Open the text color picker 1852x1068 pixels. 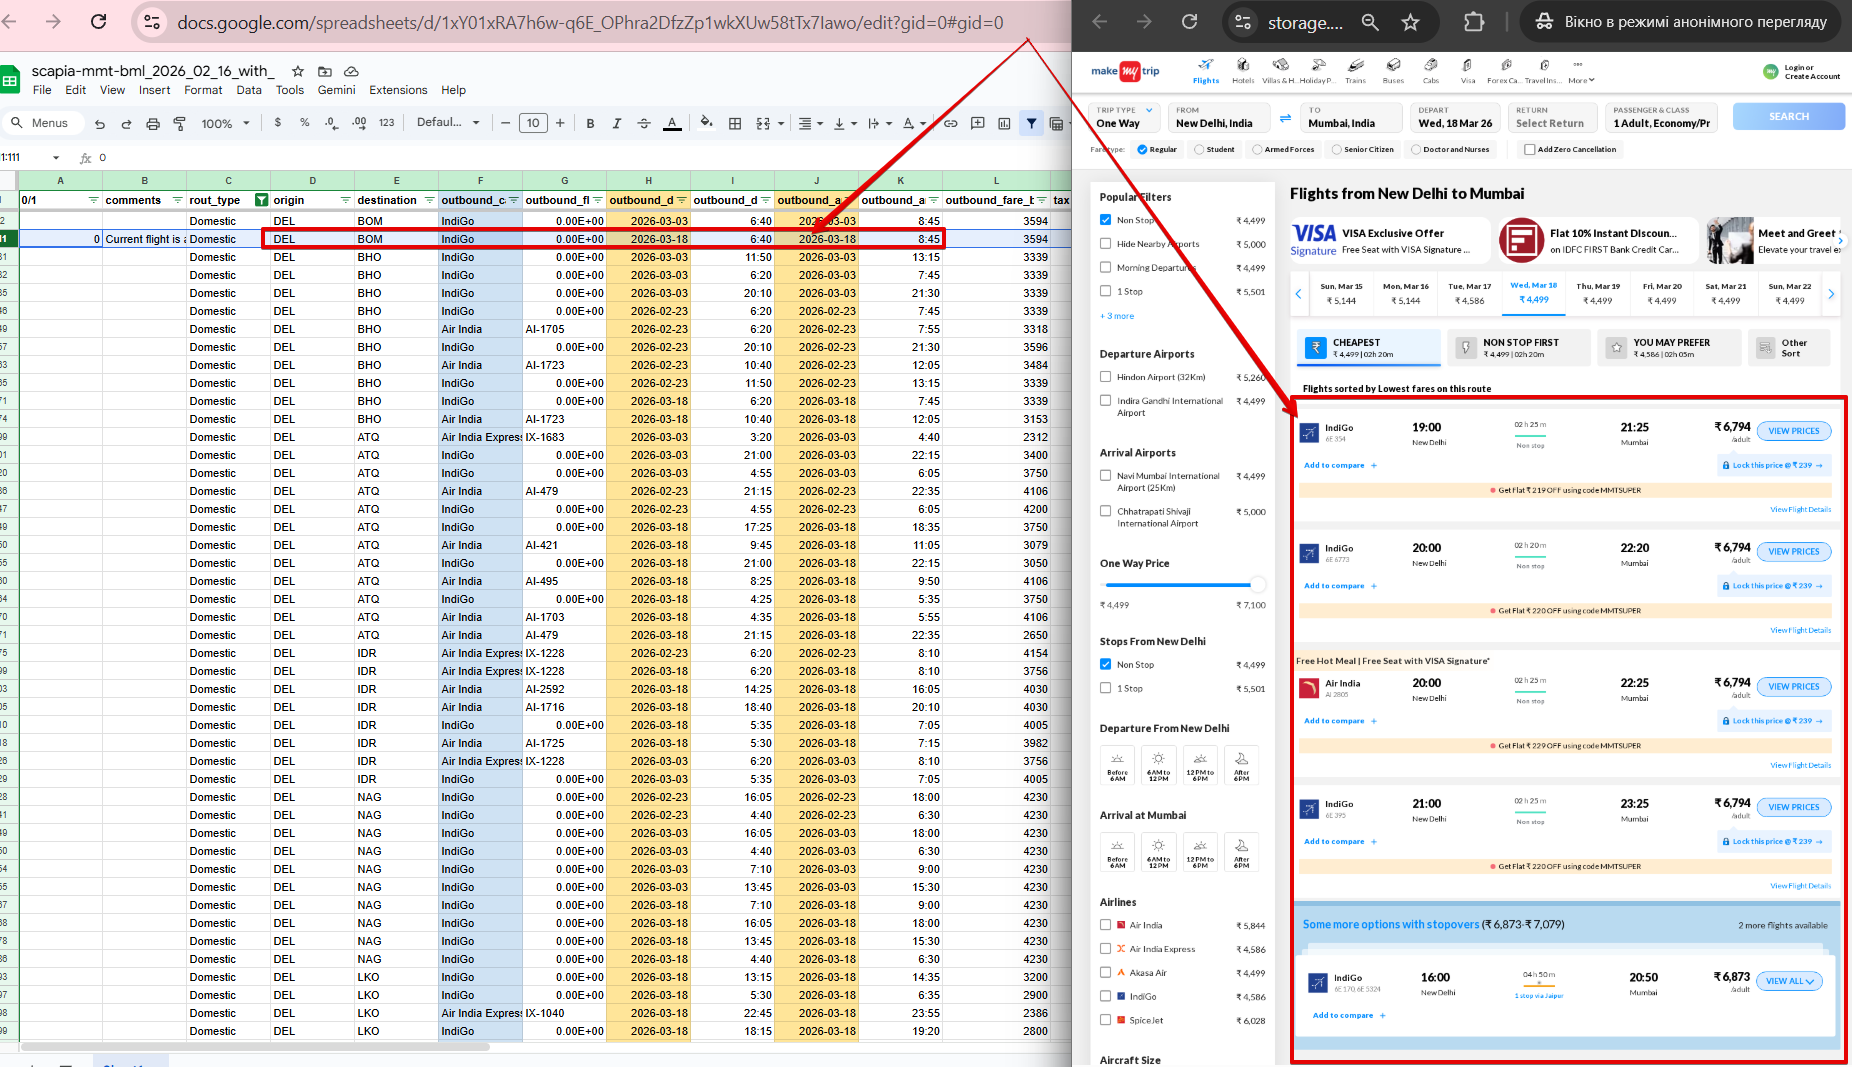(x=672, y=123)
